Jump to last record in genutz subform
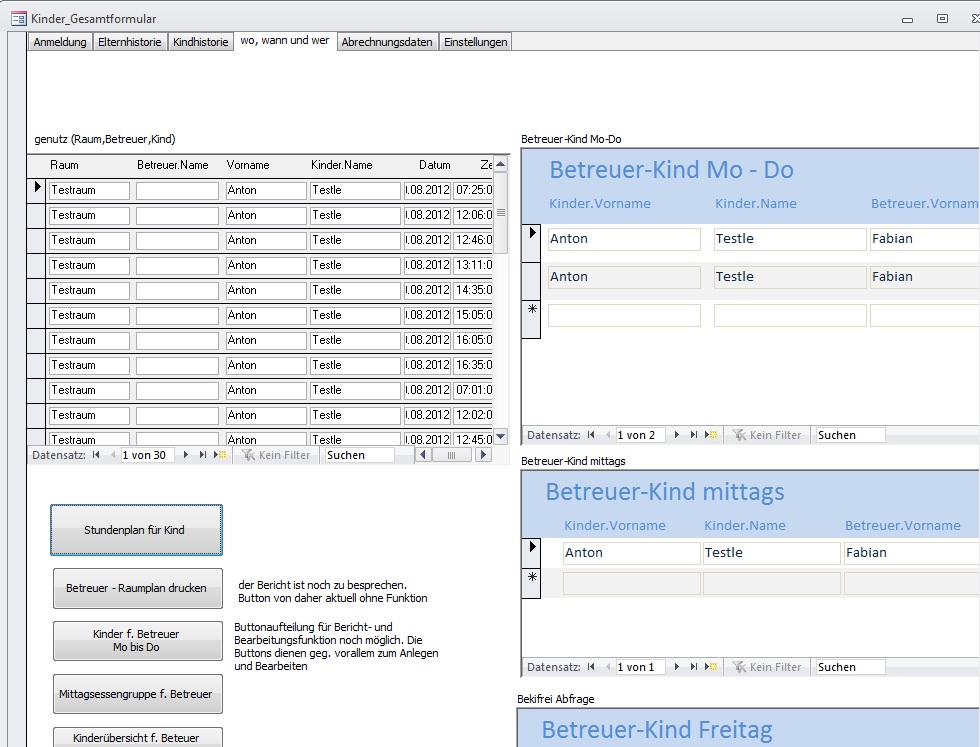The image size is (980, 747). (x=203, y=455)
